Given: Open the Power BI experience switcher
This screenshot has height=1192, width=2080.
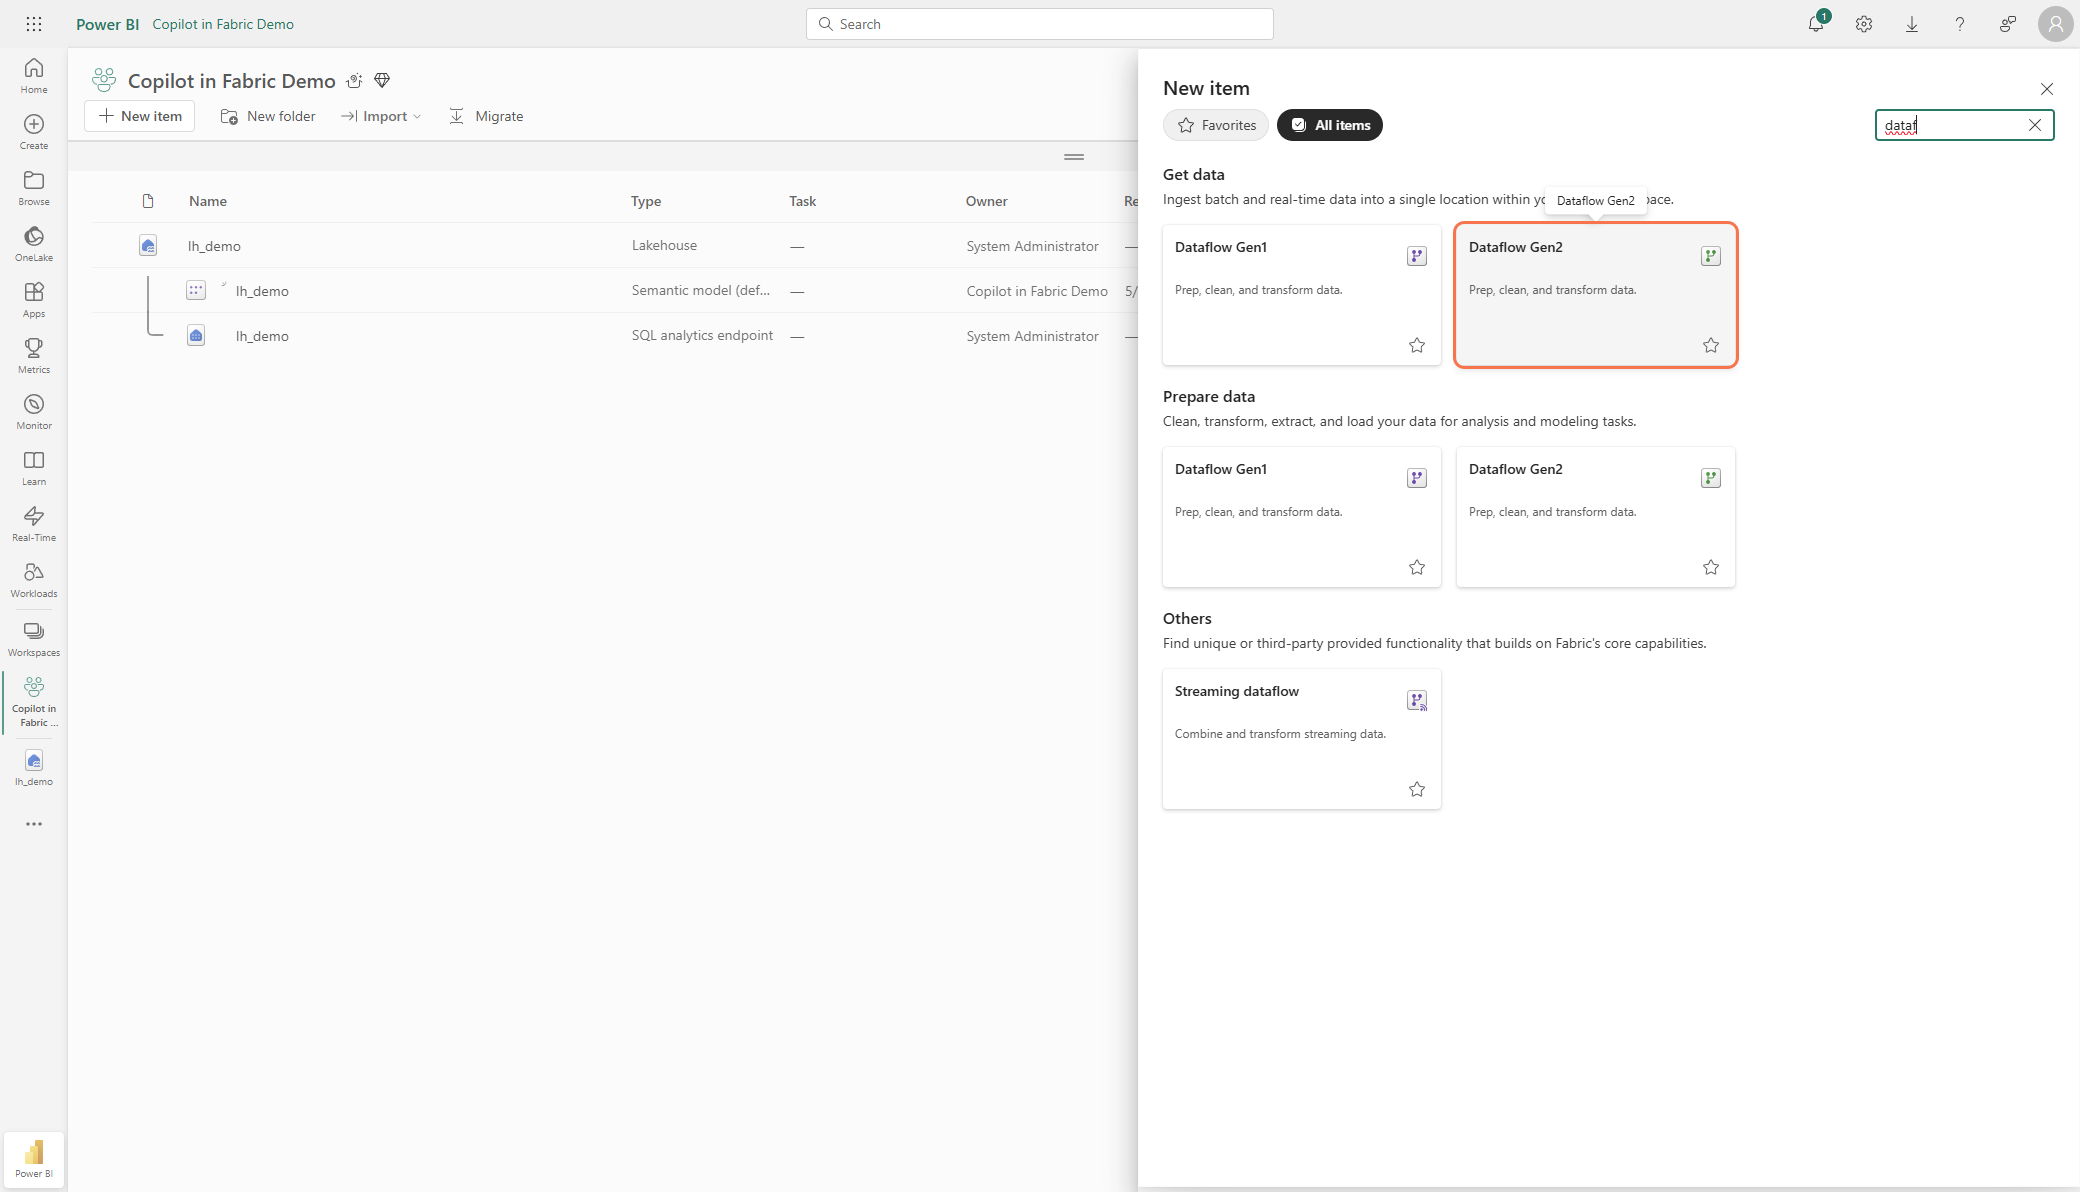Looking at the screenshot, I should click(x=34, y=1159).
